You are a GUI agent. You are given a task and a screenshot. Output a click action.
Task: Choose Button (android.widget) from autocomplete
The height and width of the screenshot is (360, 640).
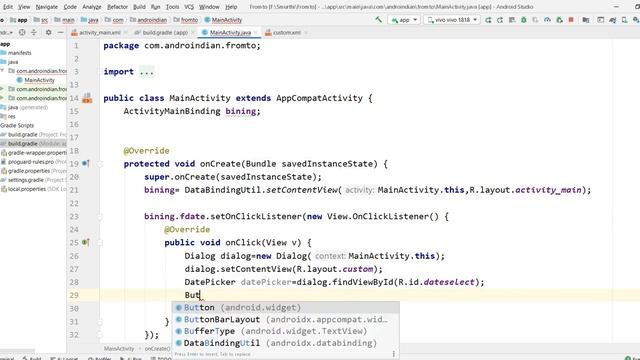285,307
